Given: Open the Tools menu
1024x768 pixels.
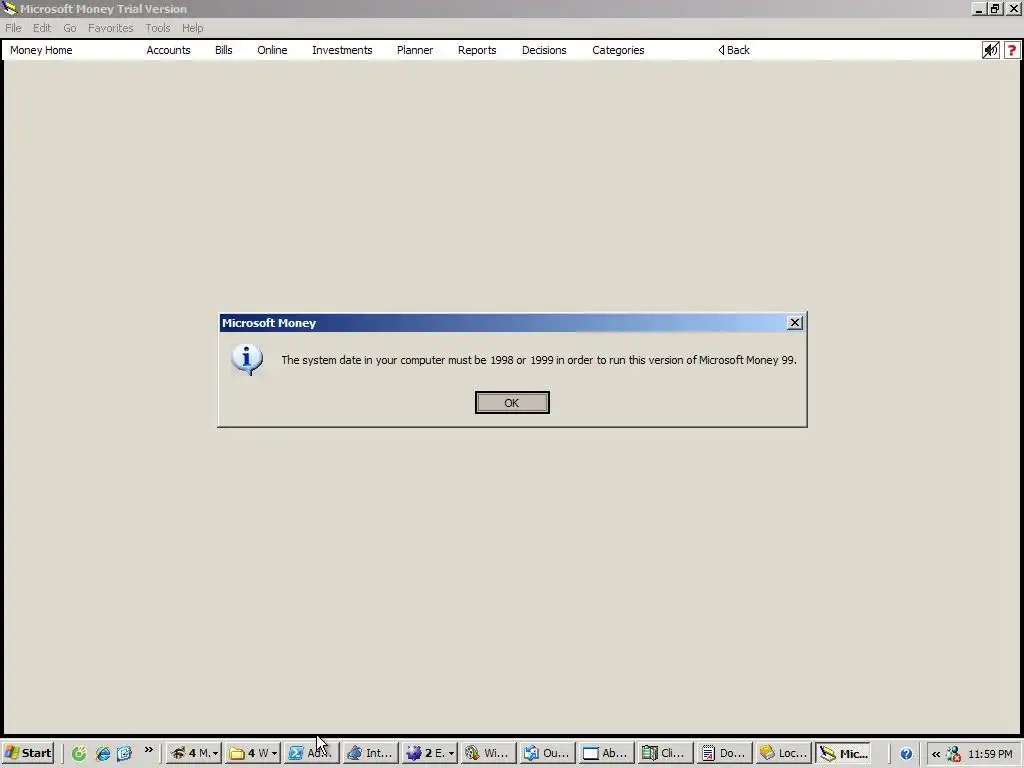Looking at the screenshot, I should [157, 28].
